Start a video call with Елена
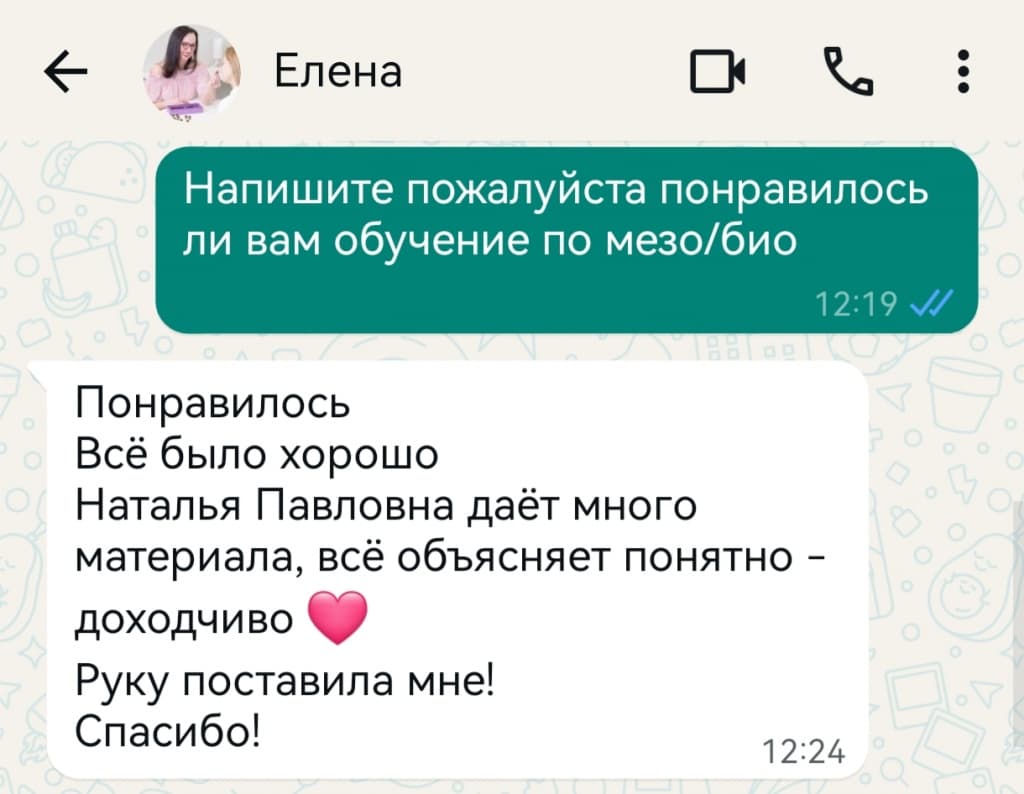 point(718,71)
